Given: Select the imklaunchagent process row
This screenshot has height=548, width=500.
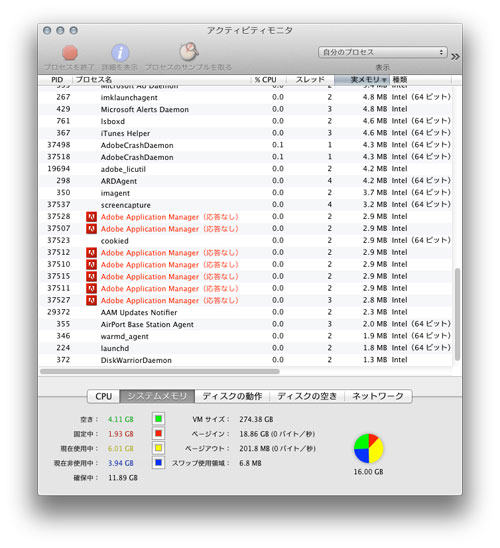Looking at the screenshot, I should (245, 97).
